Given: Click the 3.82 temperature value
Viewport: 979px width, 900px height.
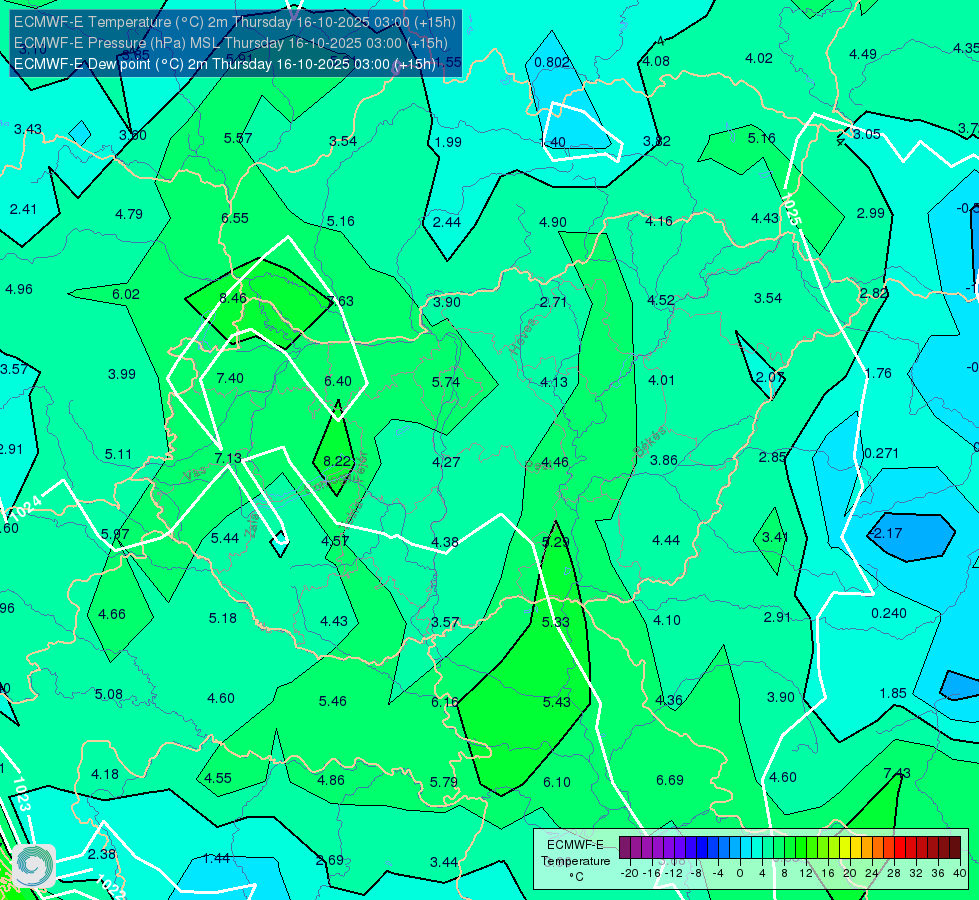Looking at the screenshot, I should (x=657, y=141).
